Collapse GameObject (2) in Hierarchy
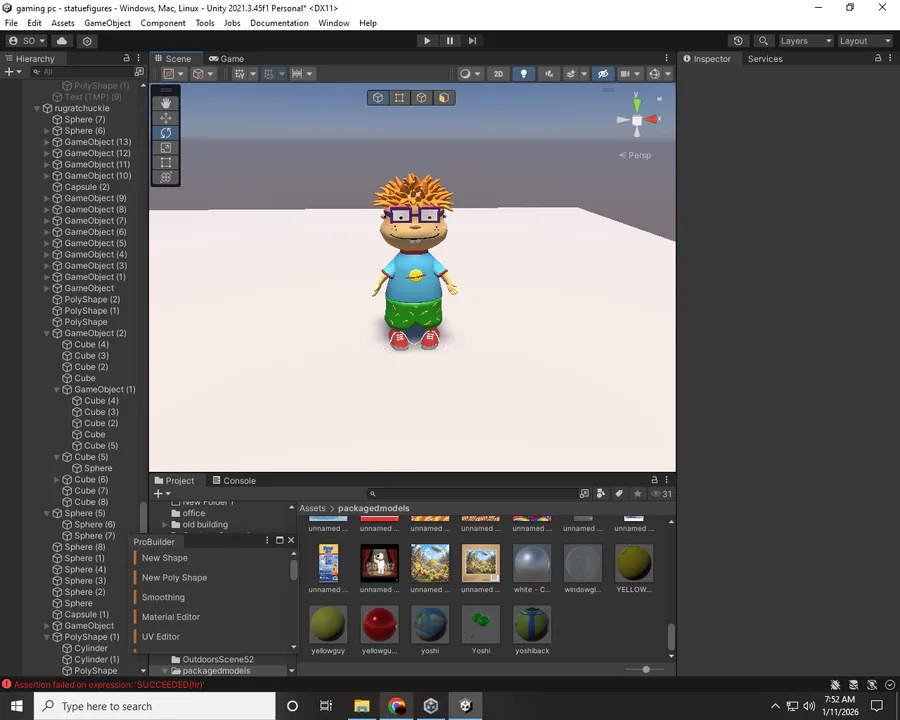 click(x=47, y=333)
